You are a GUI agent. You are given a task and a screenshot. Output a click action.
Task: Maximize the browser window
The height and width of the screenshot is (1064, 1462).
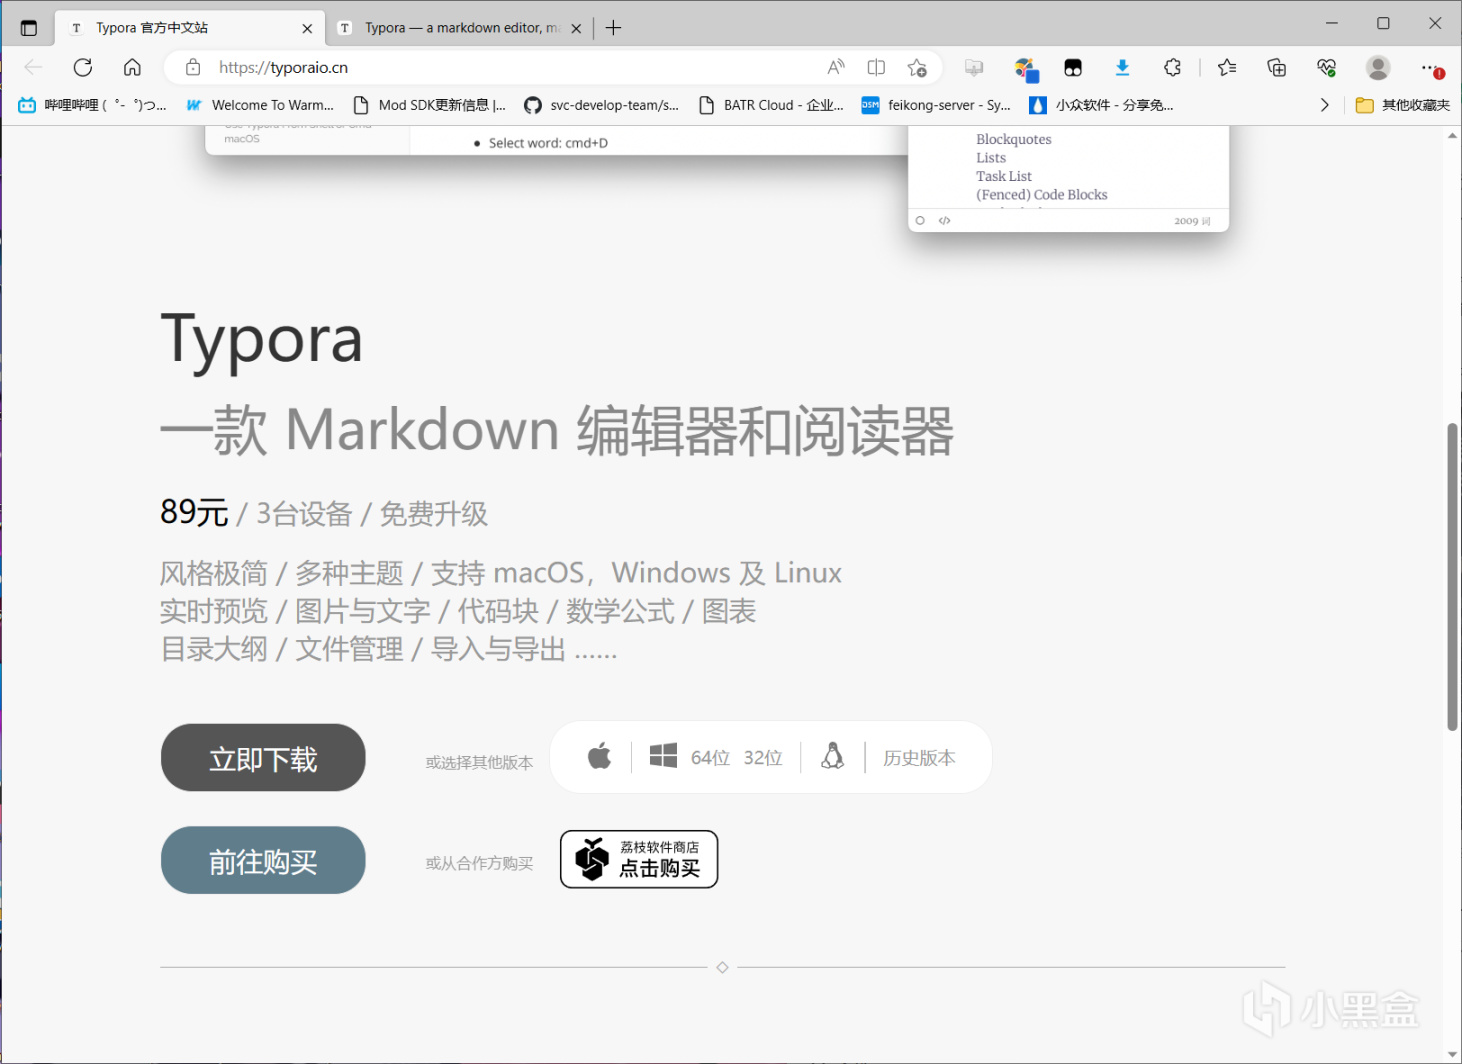pos(1383,23)
